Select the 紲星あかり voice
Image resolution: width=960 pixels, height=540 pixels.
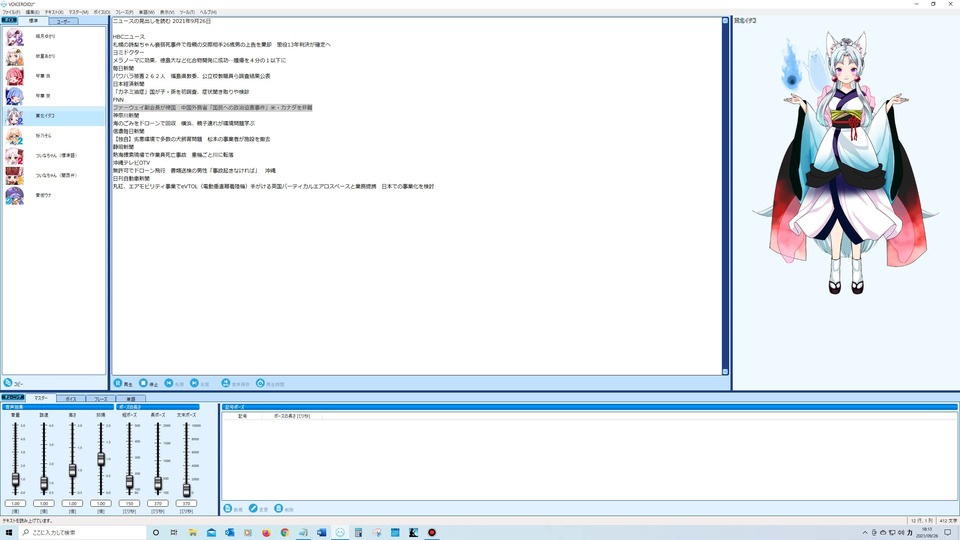54,56
